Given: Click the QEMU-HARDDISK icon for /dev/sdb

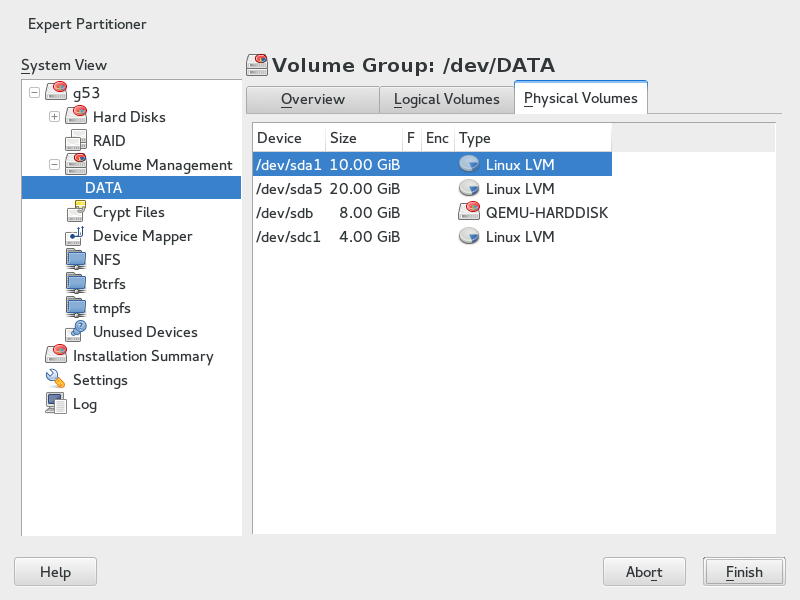Looking at the screenshot, I should click(469, 213).
